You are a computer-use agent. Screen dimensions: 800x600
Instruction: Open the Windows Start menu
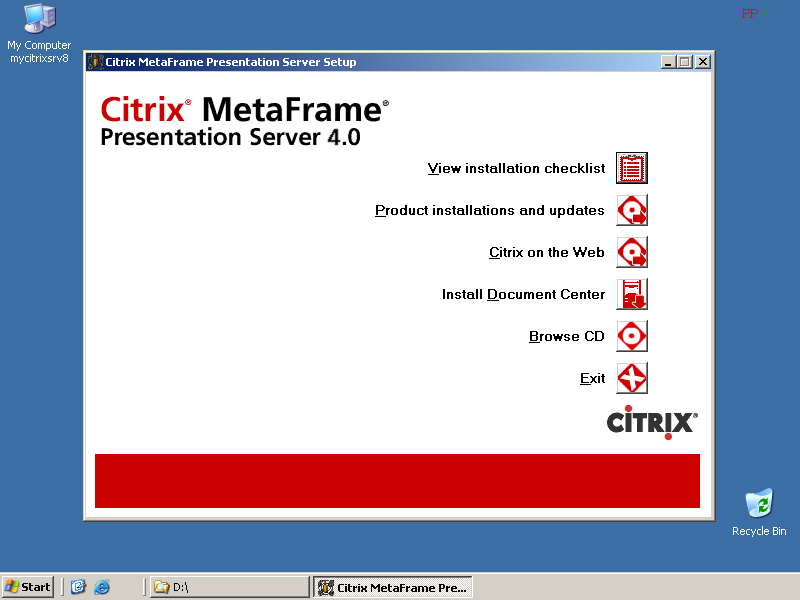pyautogui.click(x=28, y=587)
